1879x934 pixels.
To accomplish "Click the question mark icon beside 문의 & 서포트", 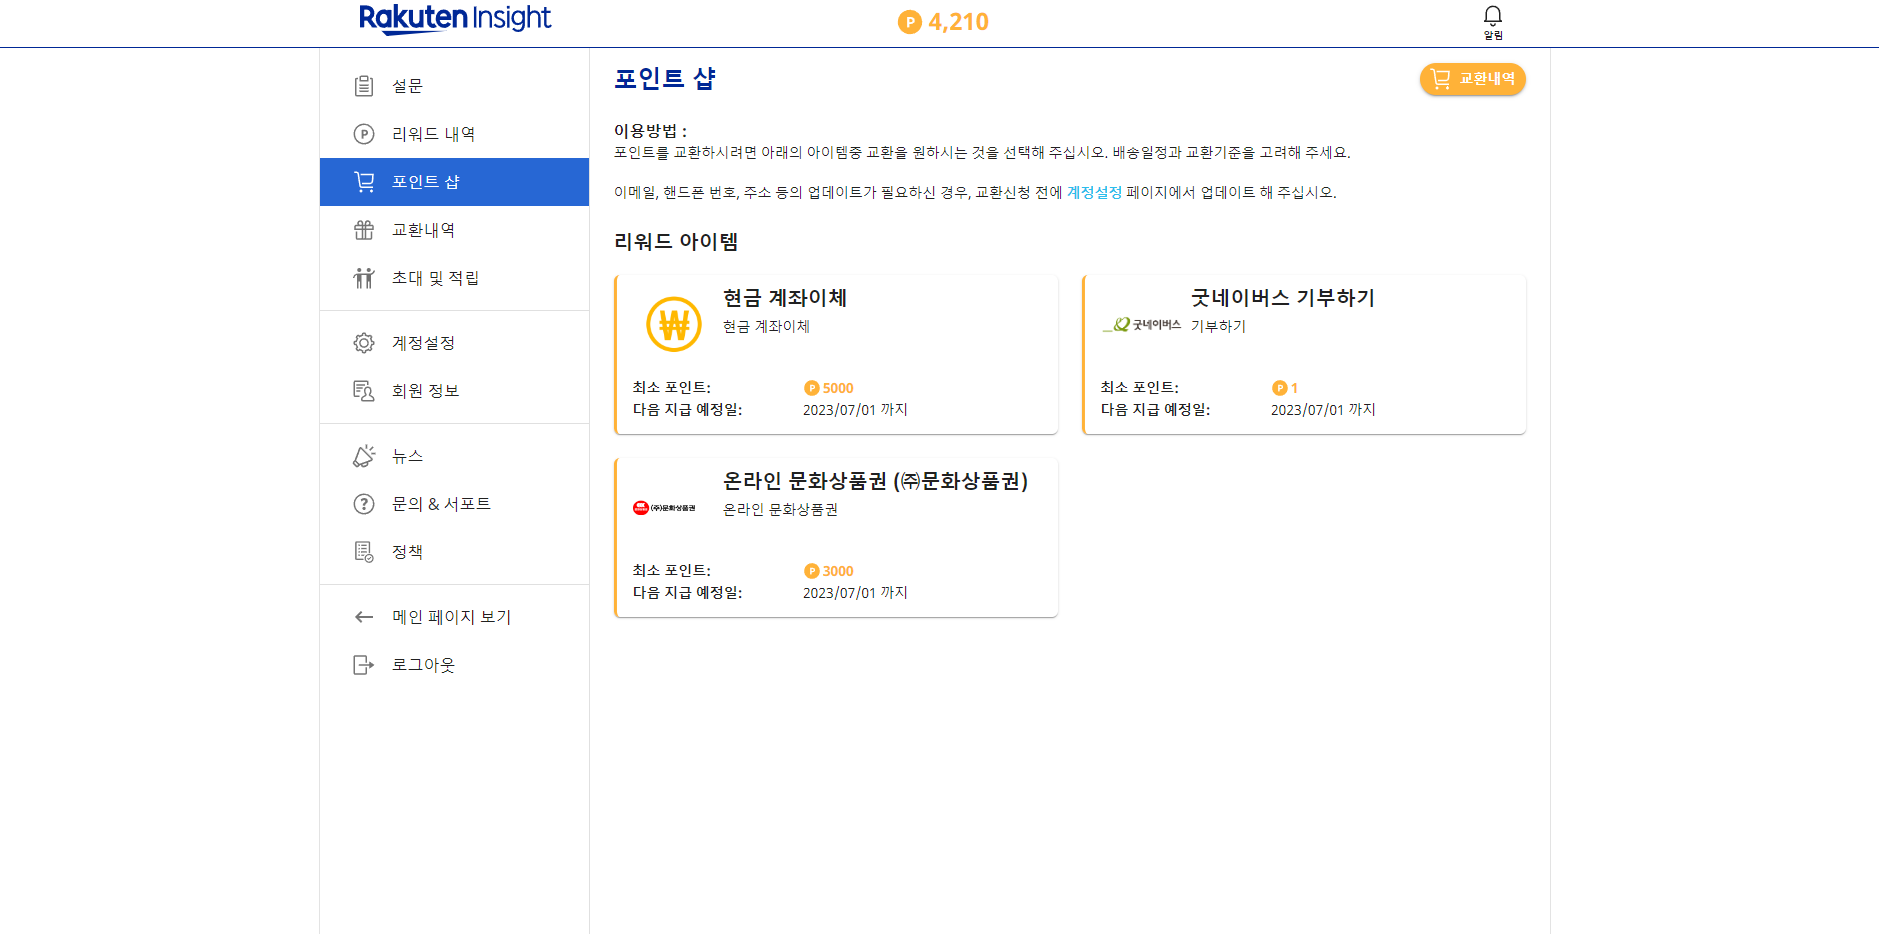I will pyautogui.click(x=364, y=504).
